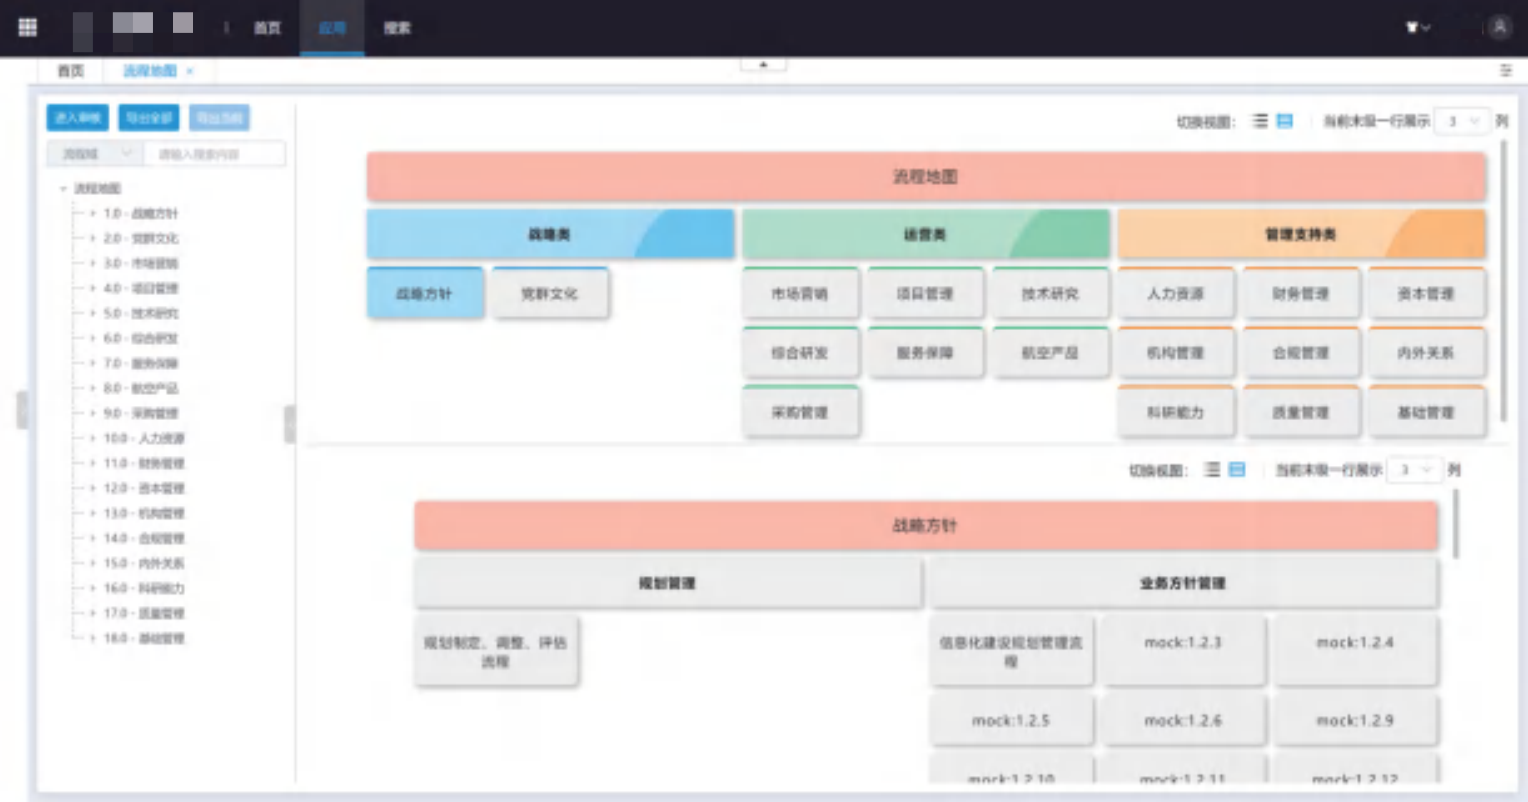Expand the 3.0 - 市场营销 tree node
This screenshot has height=802, width=1528.
(93, 263)
